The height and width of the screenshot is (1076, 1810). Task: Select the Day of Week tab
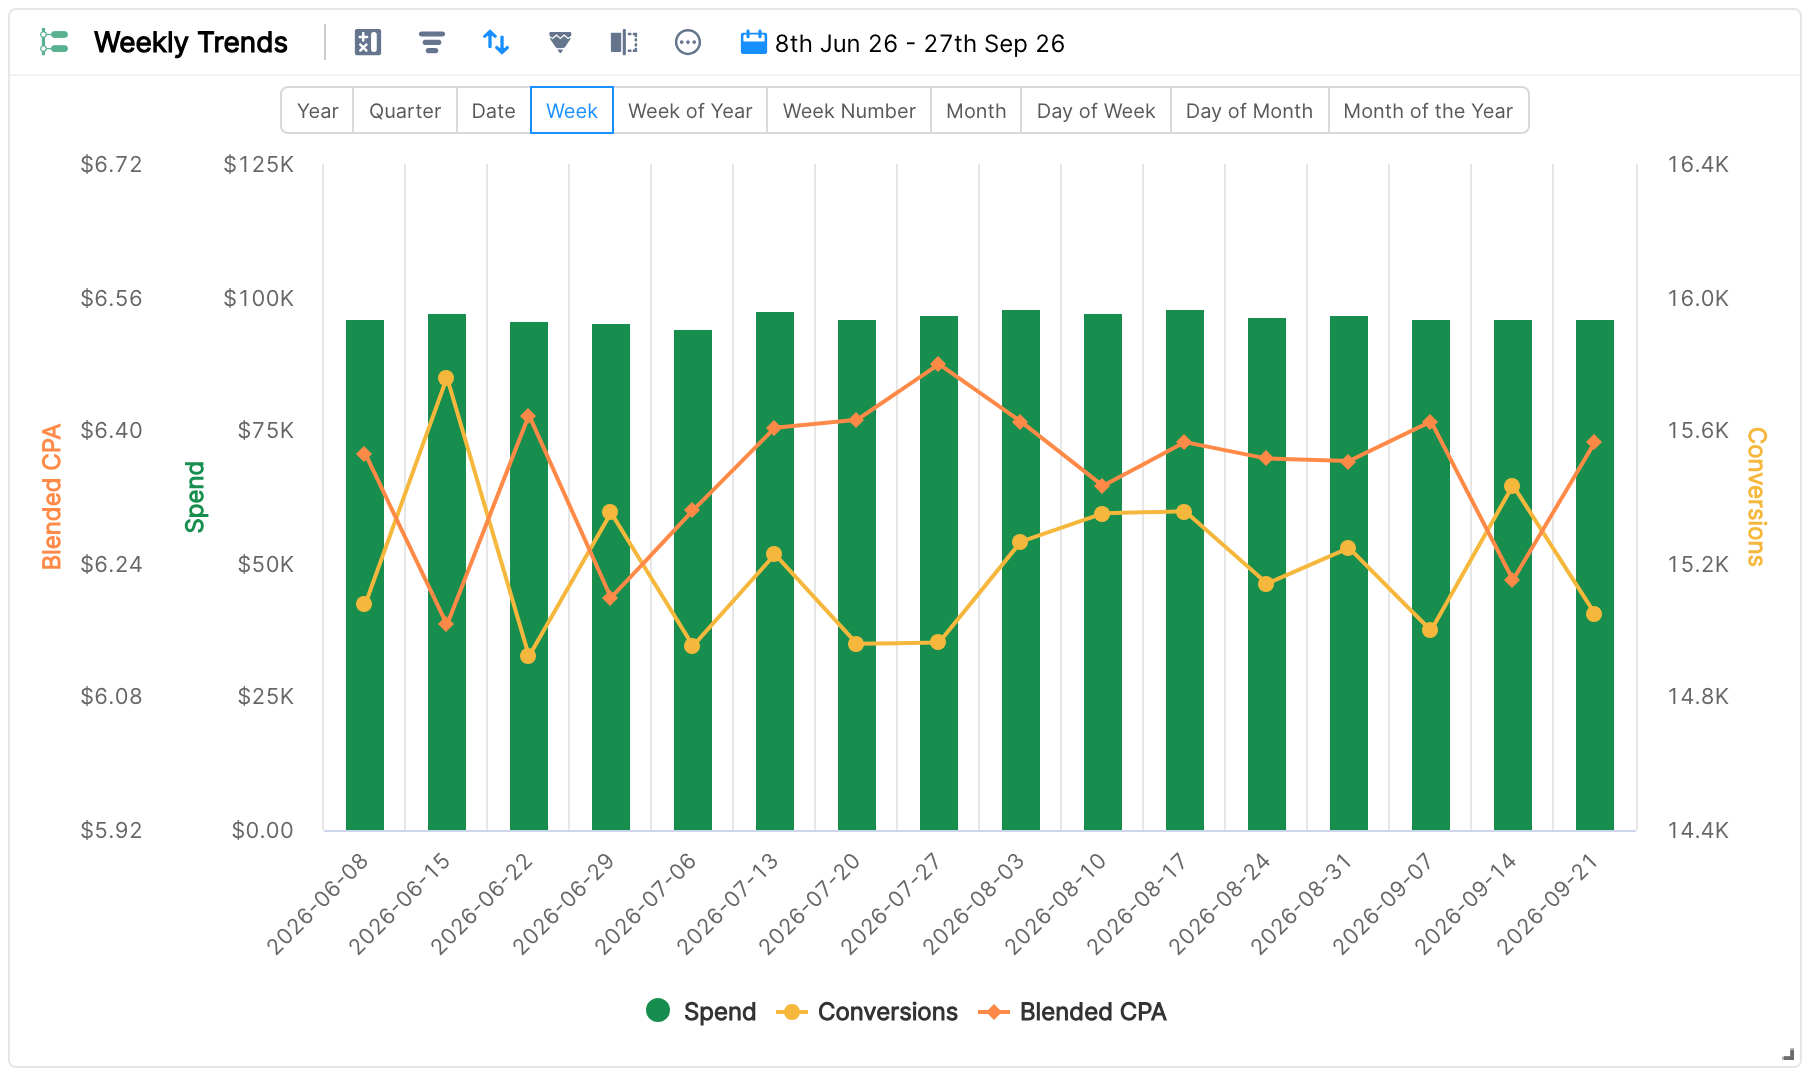pos(1096,111)
